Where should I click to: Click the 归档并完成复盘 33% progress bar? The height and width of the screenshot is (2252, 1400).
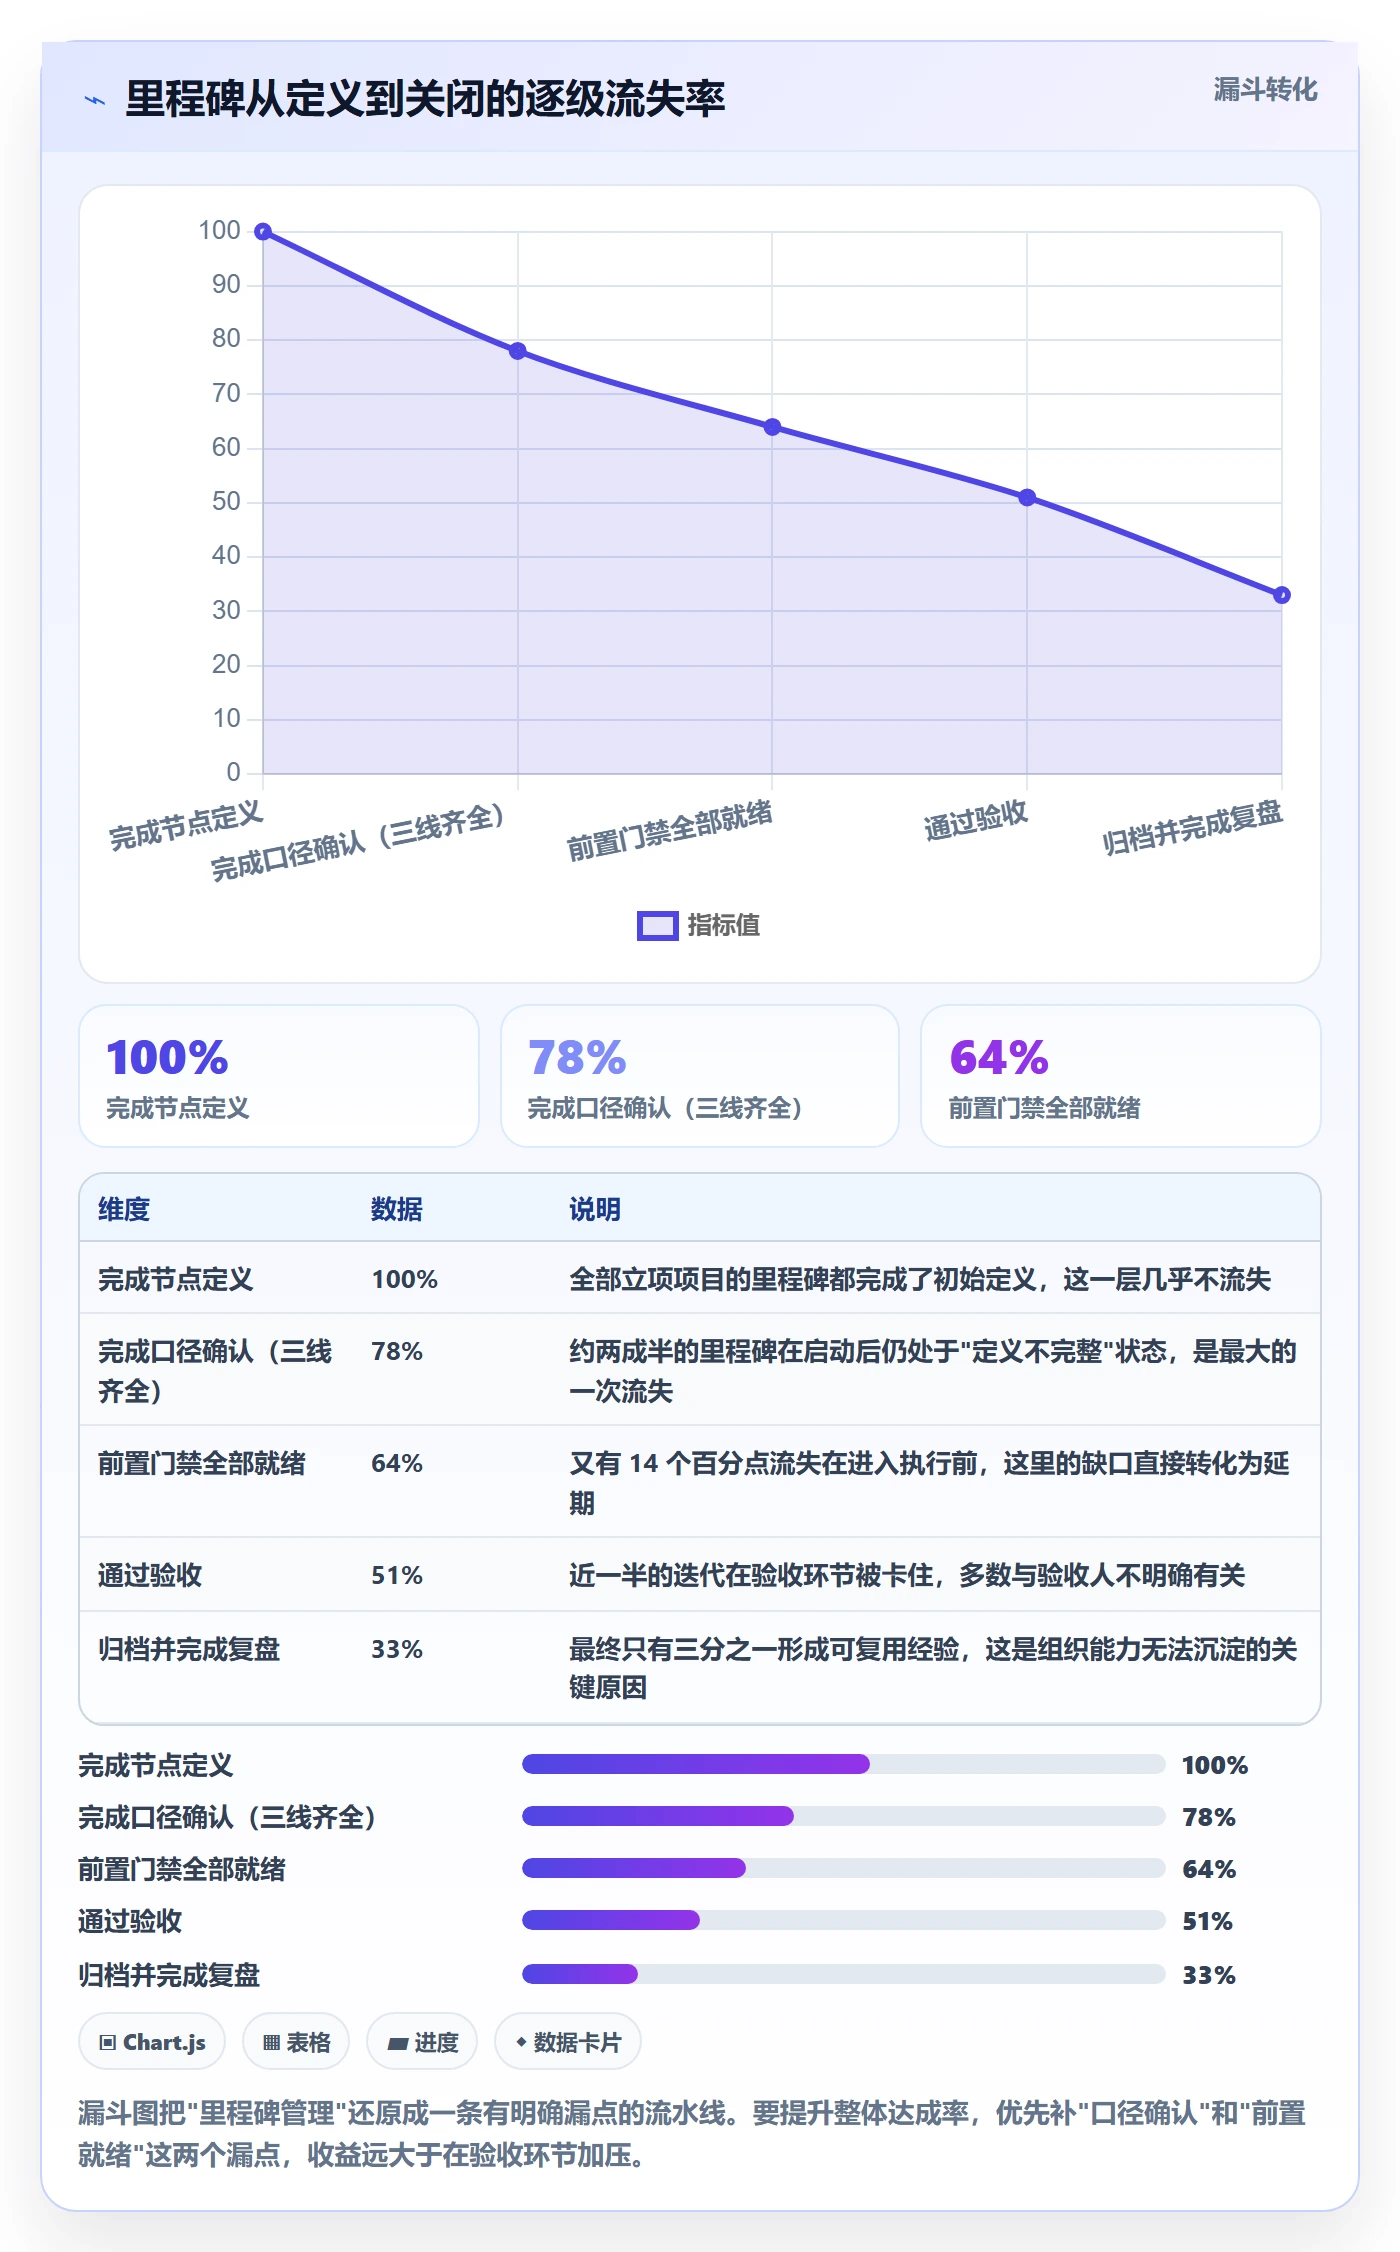[843, 1974]
